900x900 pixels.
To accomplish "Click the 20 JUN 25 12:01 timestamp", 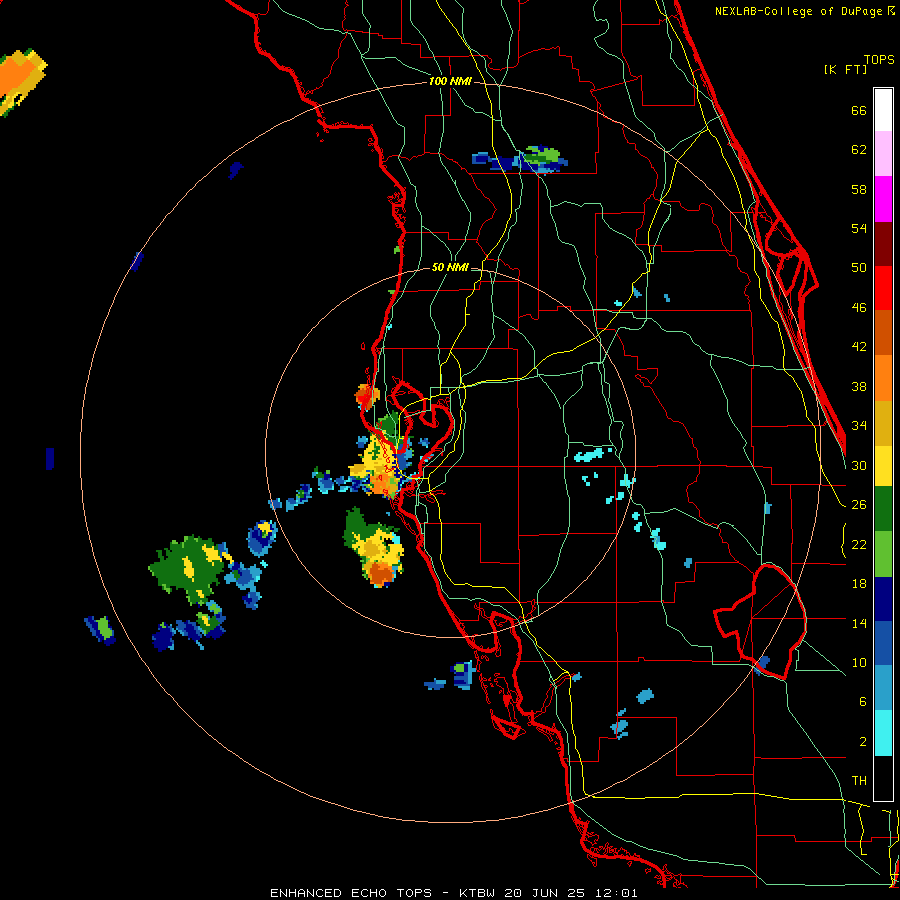I will point(571,893).
